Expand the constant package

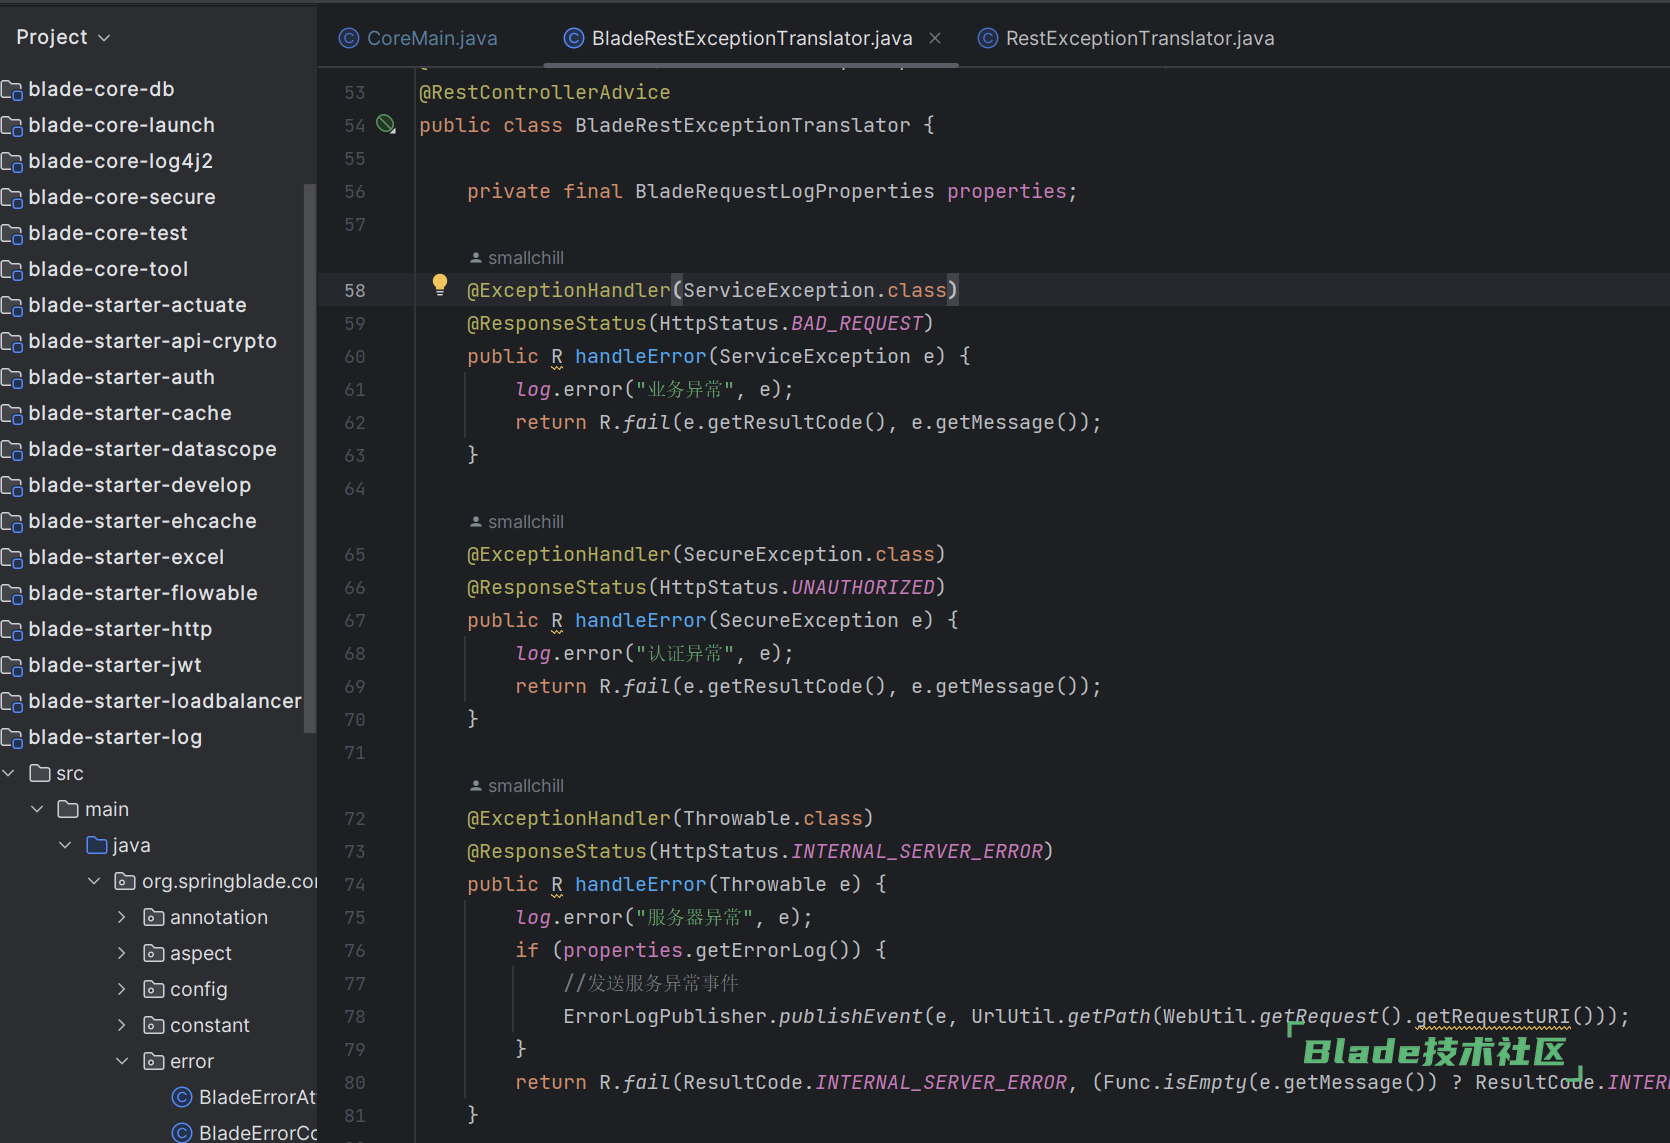[x=122, y=1025]
